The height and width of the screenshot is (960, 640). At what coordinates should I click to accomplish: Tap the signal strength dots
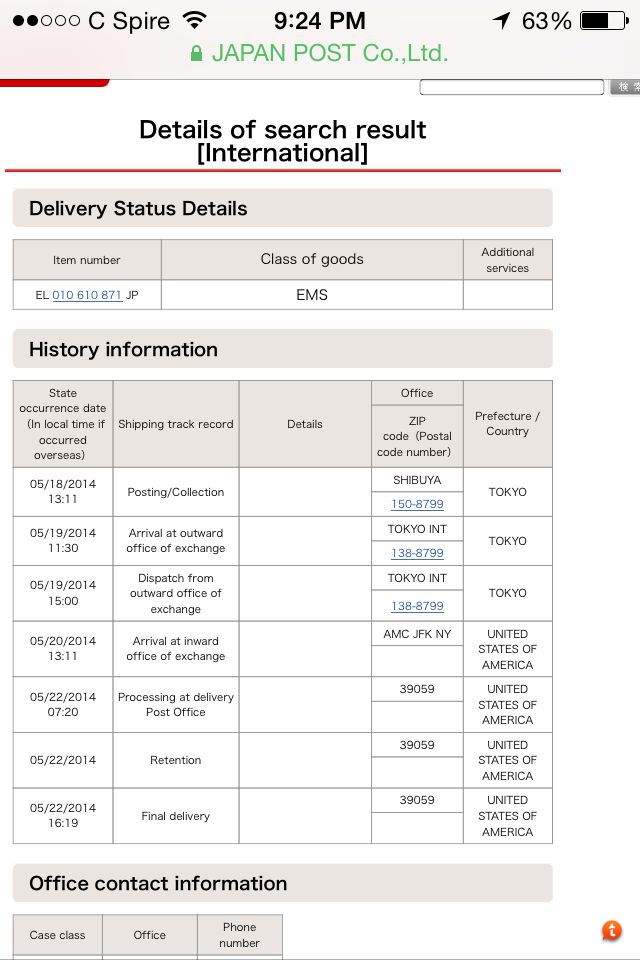tap(46, 21)
